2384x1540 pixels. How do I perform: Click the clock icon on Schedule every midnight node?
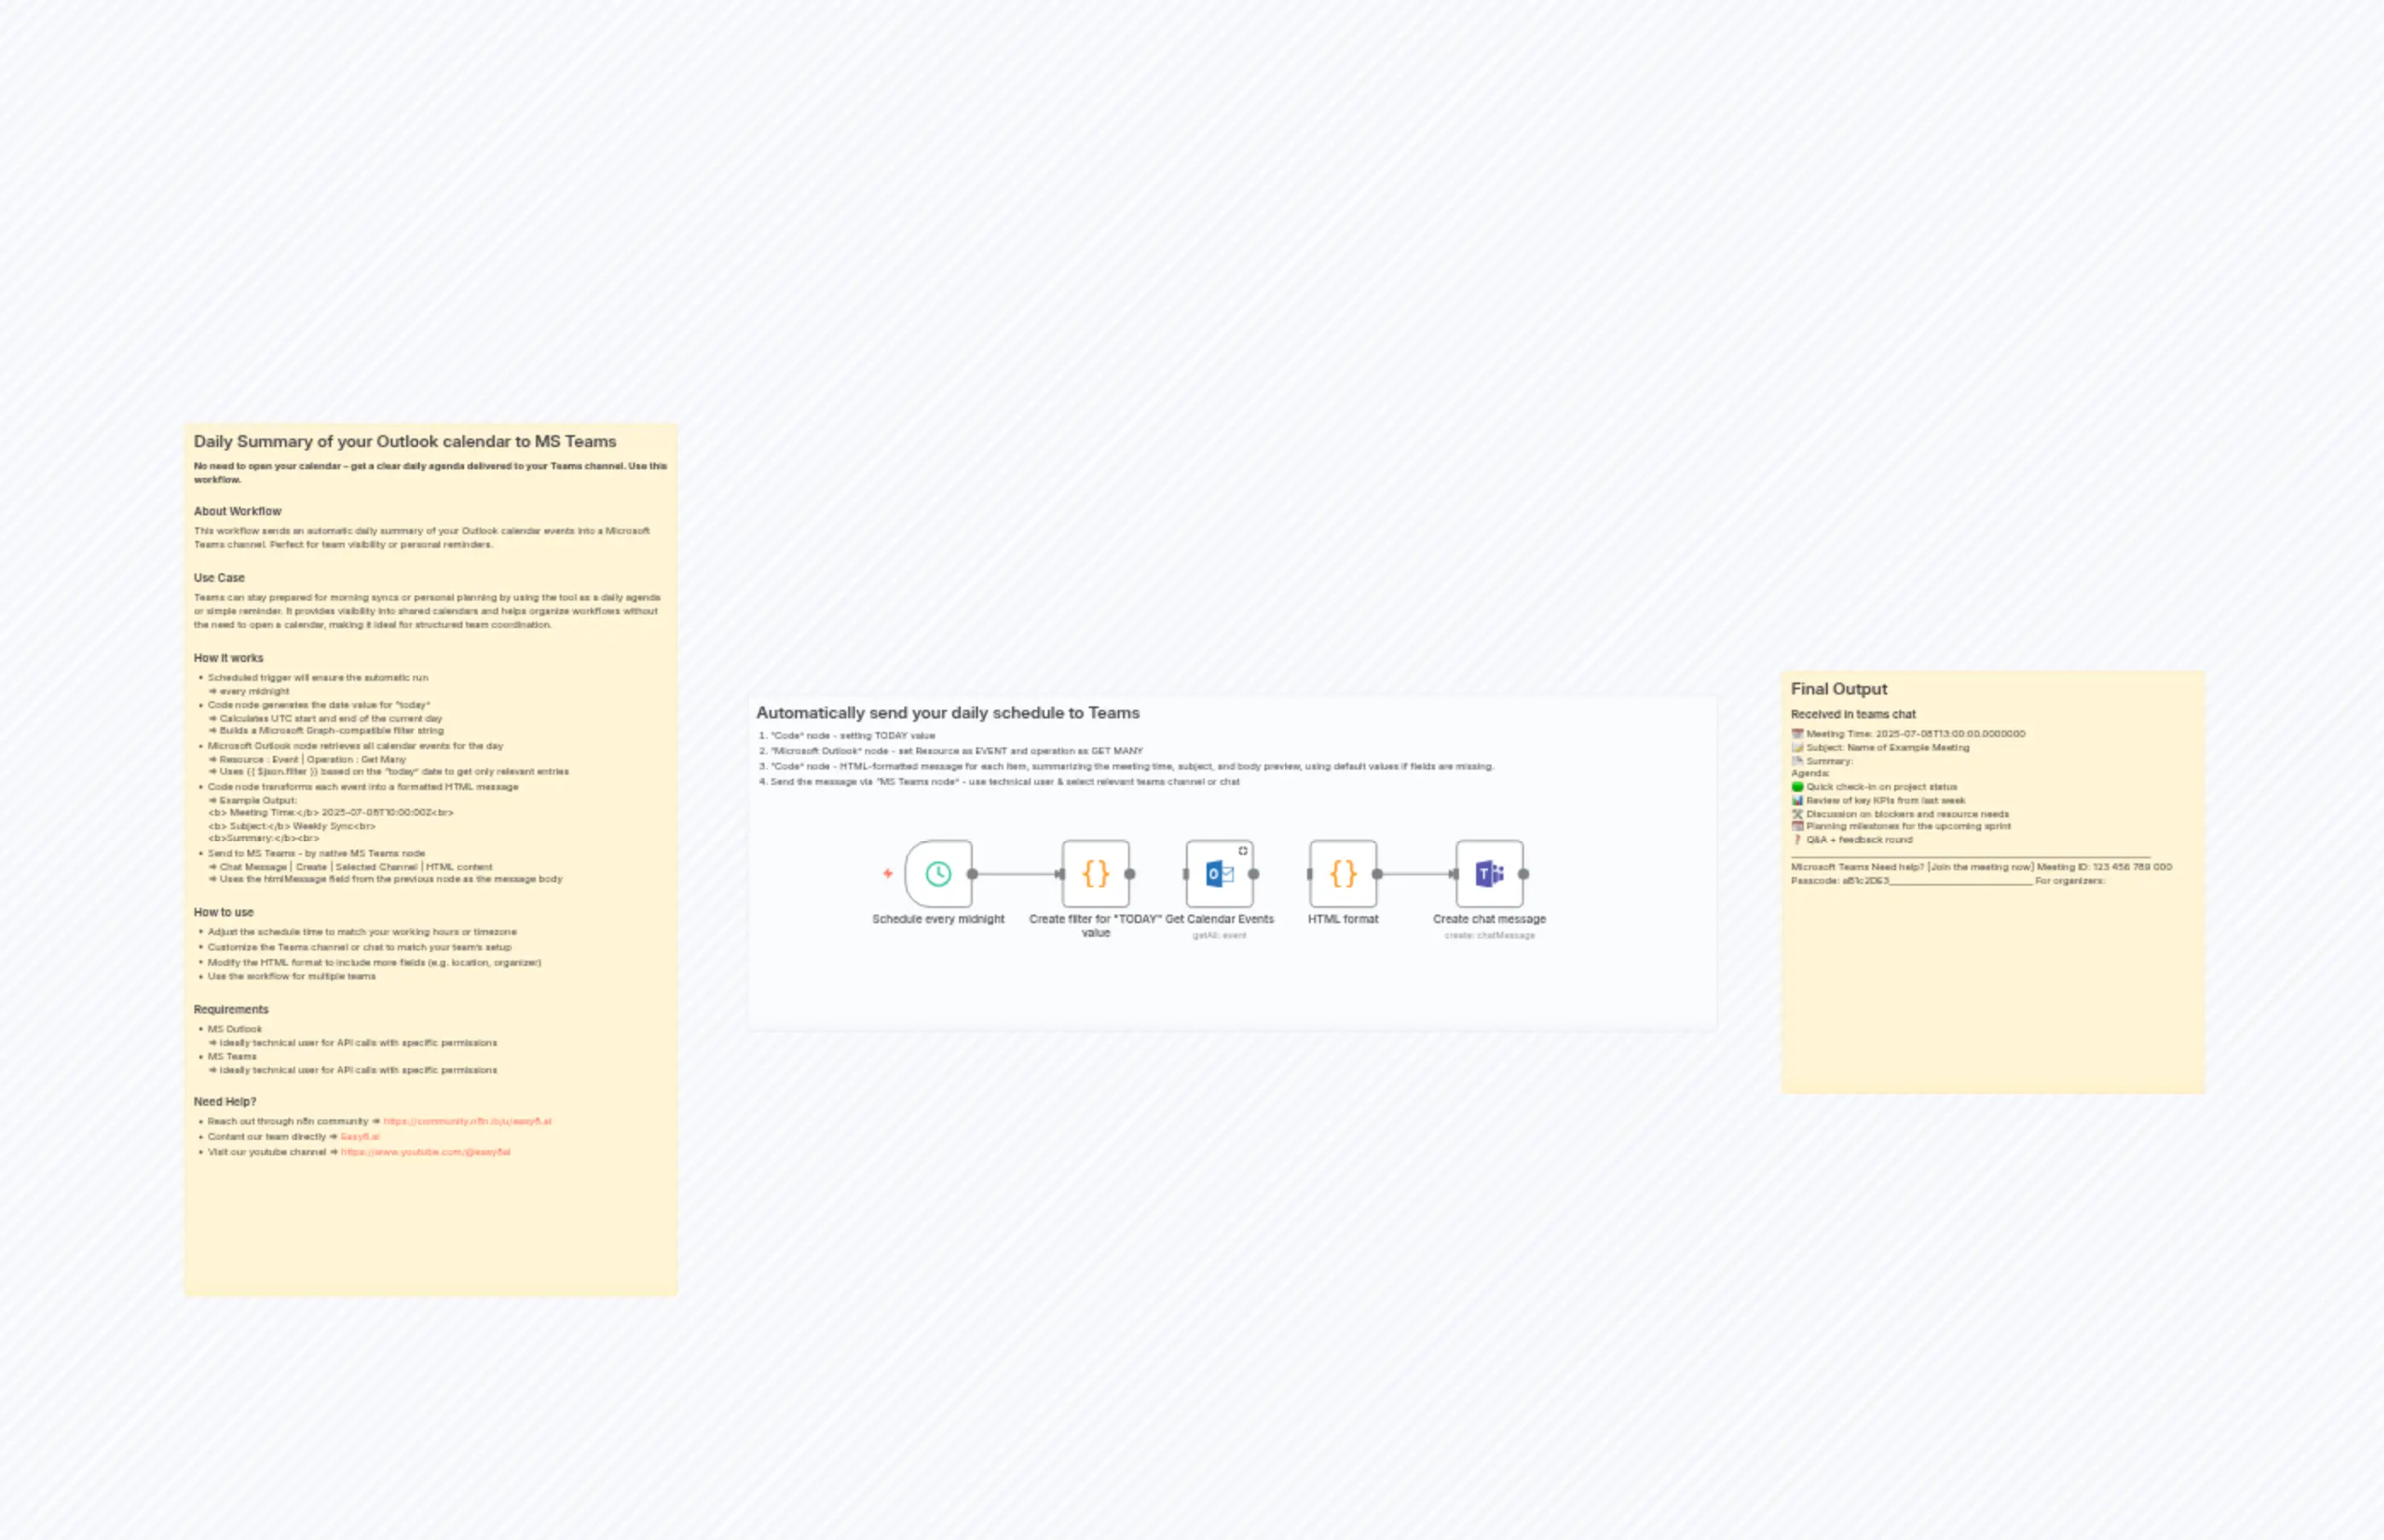pyautogui.click(x=939, y=873)
